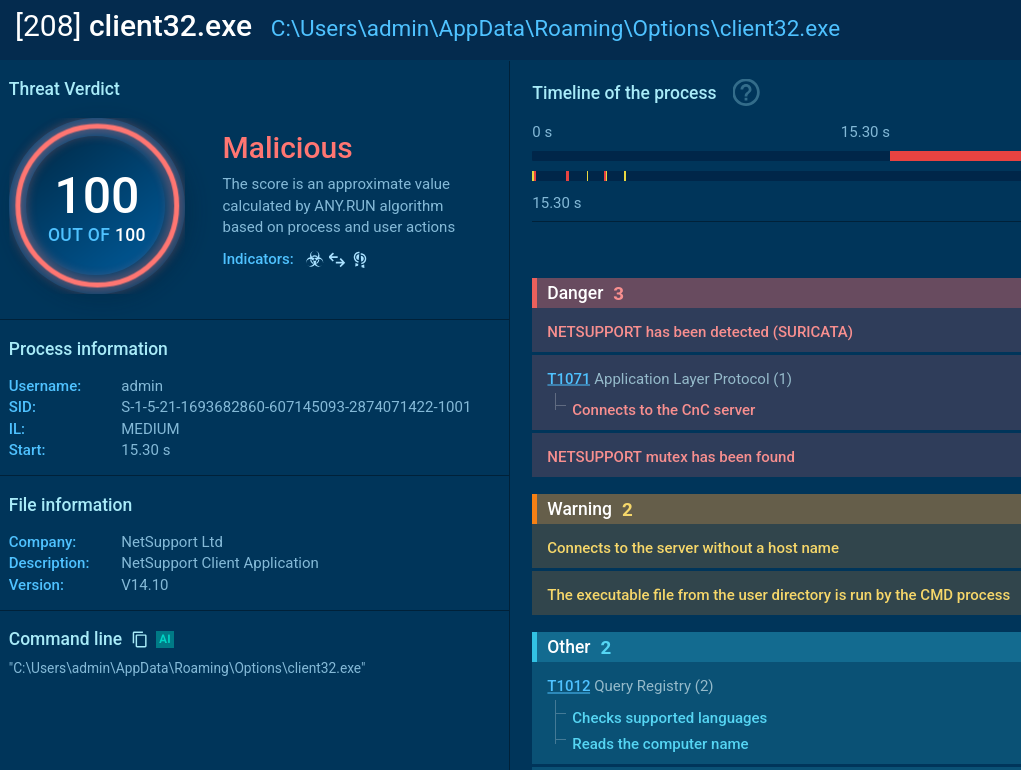1021x770 pixels.
Task: Click 'Connects to the server without a host name'
Action: [x=692, y=548]
